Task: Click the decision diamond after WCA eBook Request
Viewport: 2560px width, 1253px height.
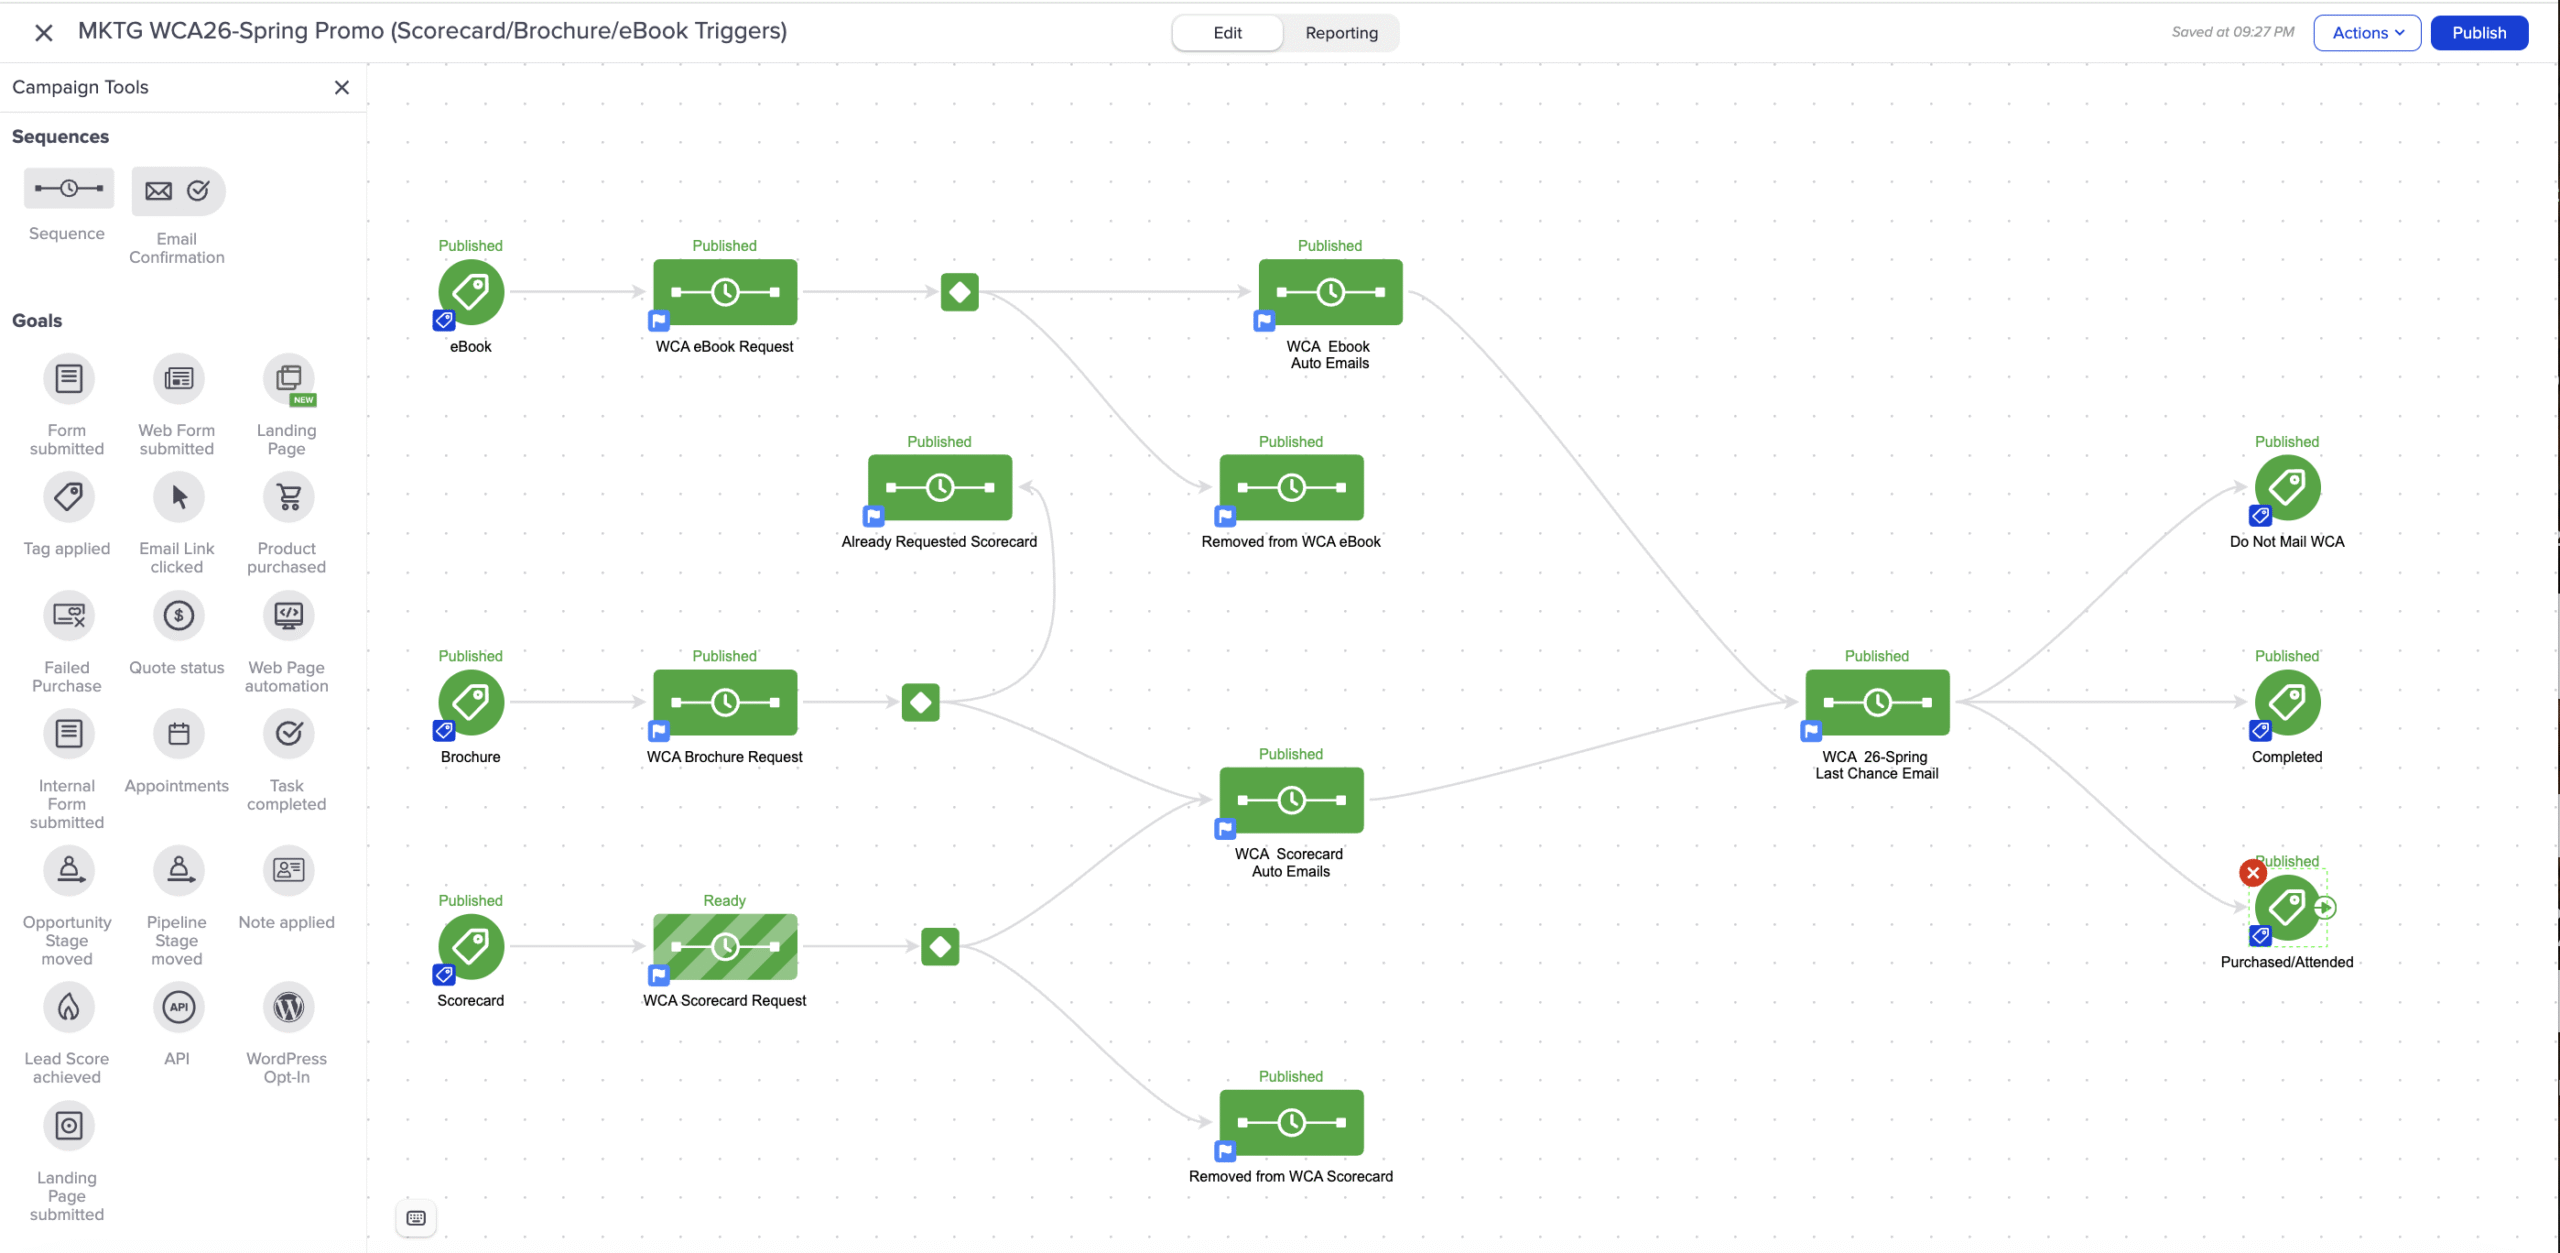Action: pos(959,292)
